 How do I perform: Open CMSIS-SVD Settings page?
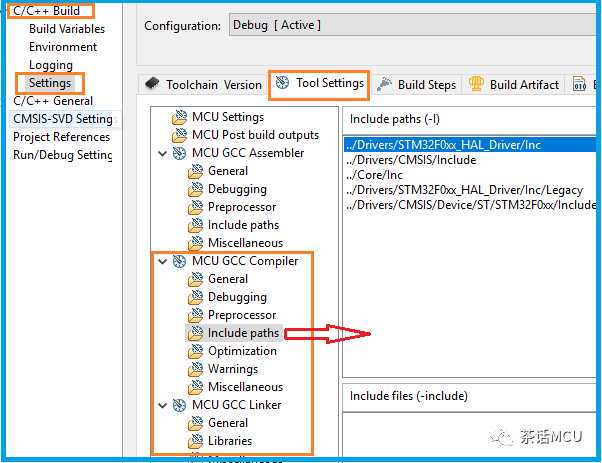(x=65, y=119)
